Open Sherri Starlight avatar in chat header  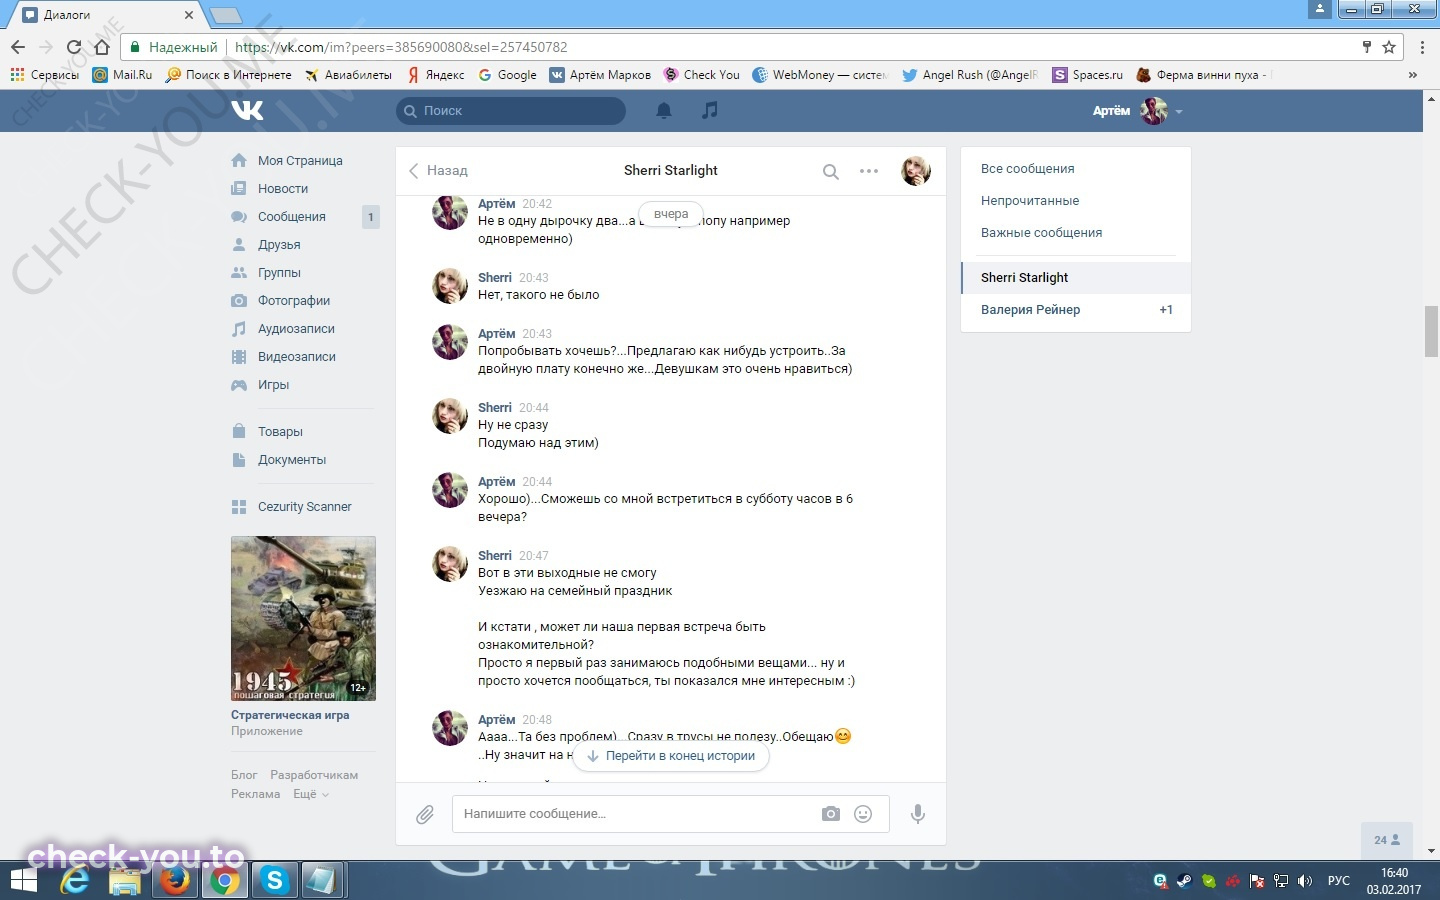pos(916,171)
